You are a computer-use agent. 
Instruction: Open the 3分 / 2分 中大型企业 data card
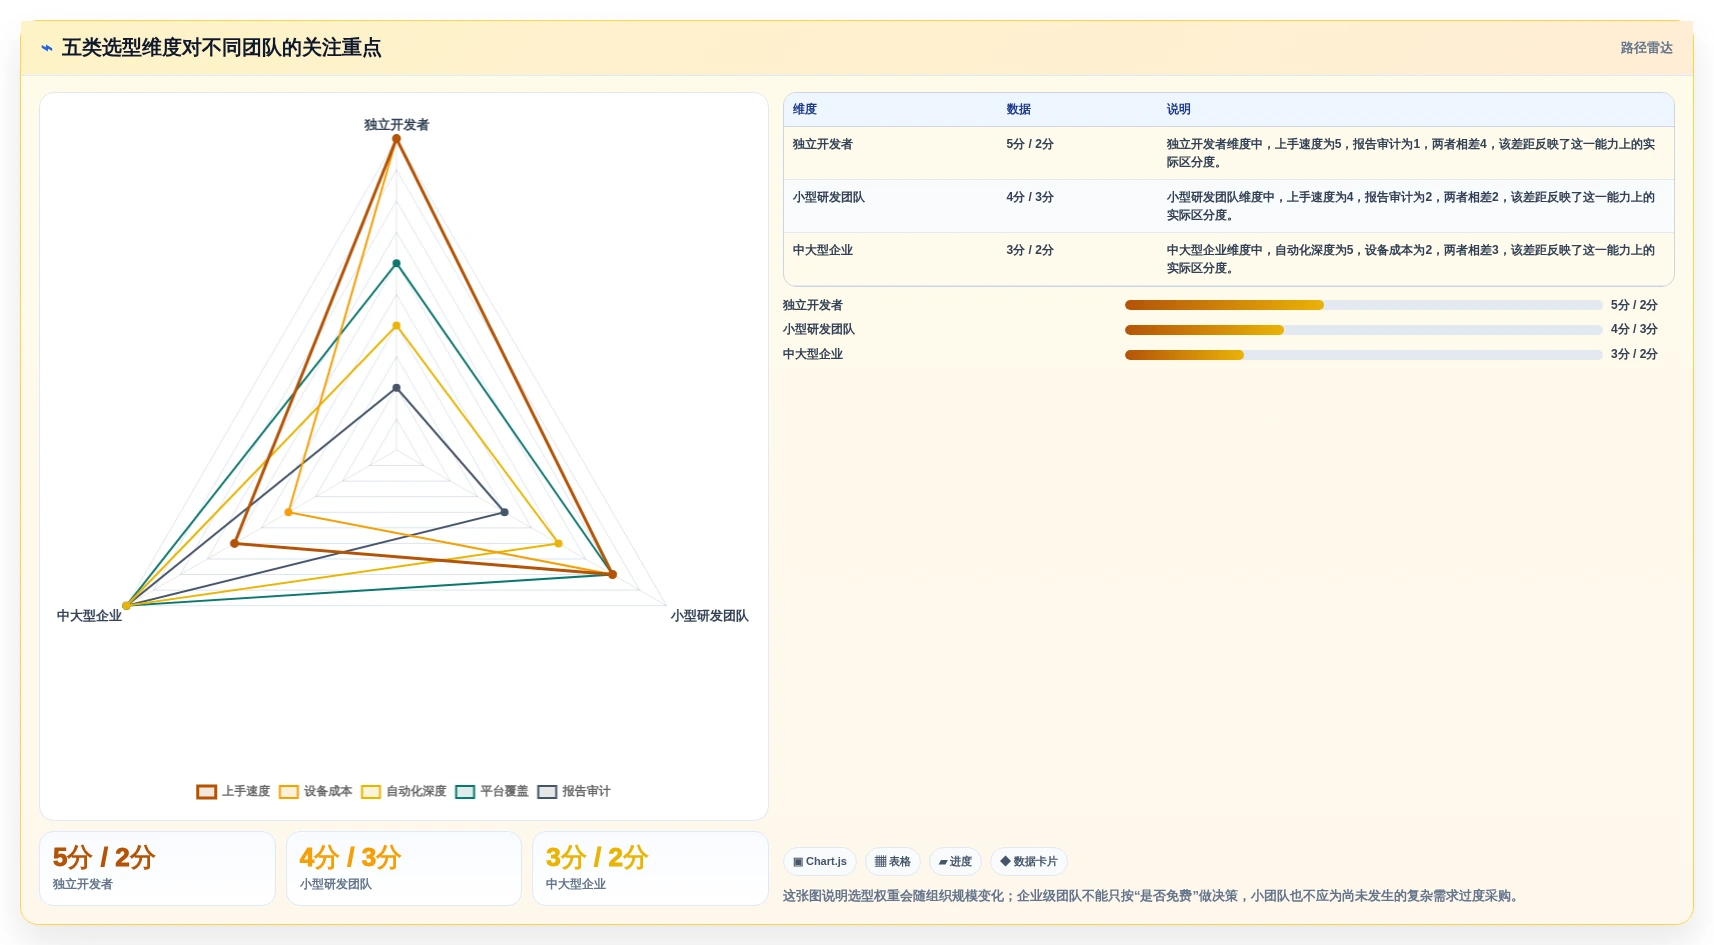coord(650,869)
